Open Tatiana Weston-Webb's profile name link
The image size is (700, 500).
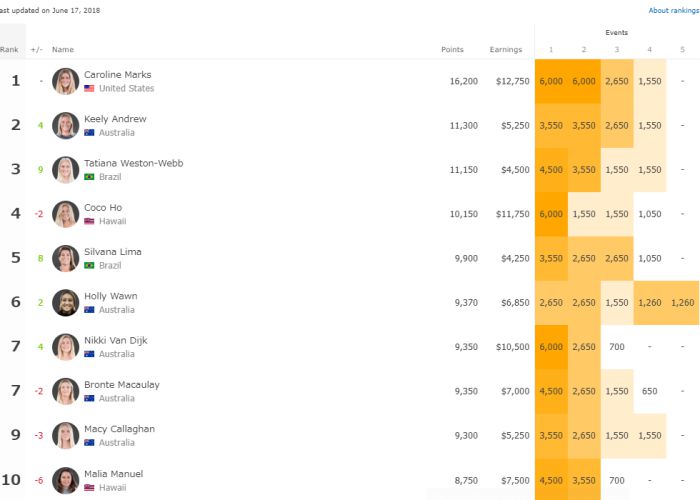pos(133,163)
